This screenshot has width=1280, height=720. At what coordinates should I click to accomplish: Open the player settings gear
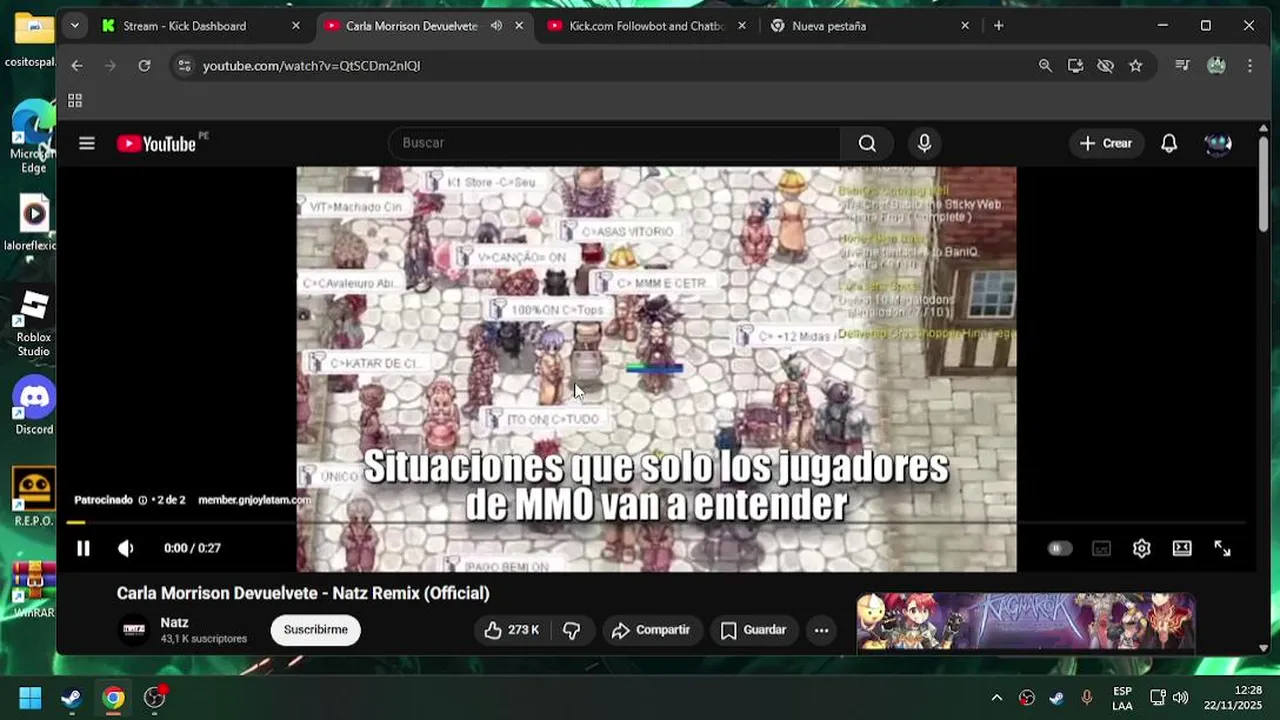pyautogui.click(x=1142, y=548)
